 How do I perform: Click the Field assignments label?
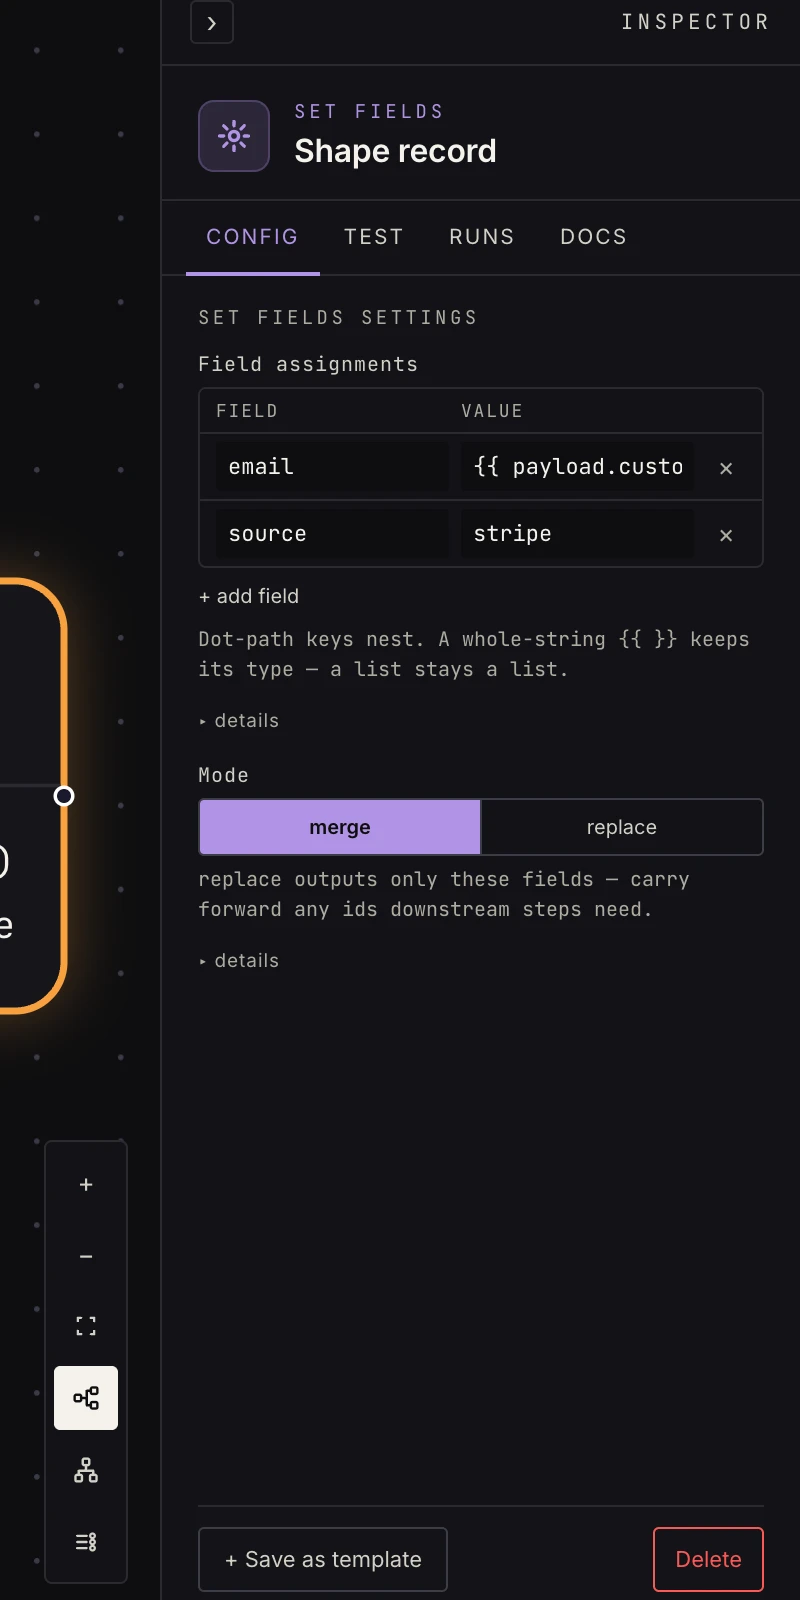click(x=308, y=364)
